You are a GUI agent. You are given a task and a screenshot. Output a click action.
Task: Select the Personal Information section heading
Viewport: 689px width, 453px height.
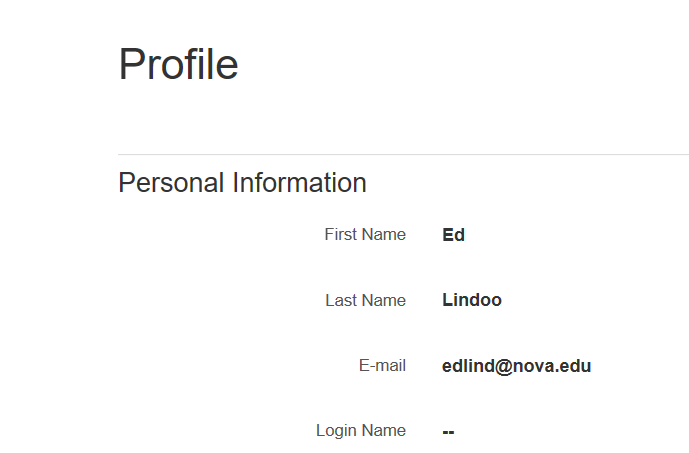click(x=242, y=183)
